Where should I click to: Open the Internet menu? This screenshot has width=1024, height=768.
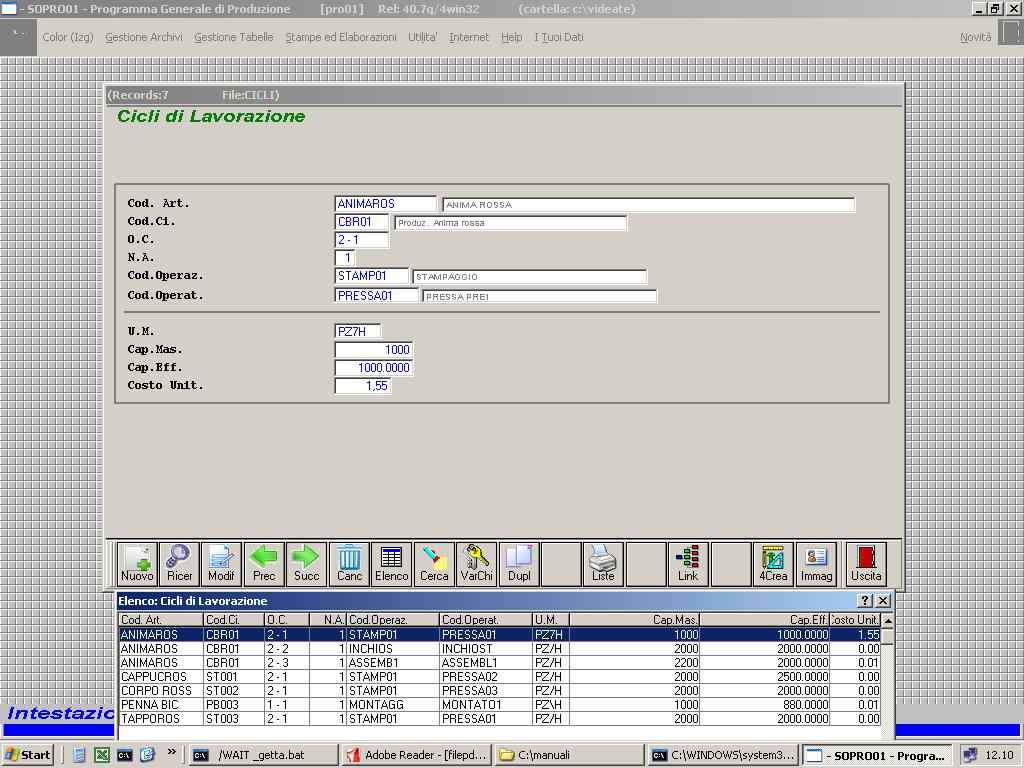click(469, 37)
